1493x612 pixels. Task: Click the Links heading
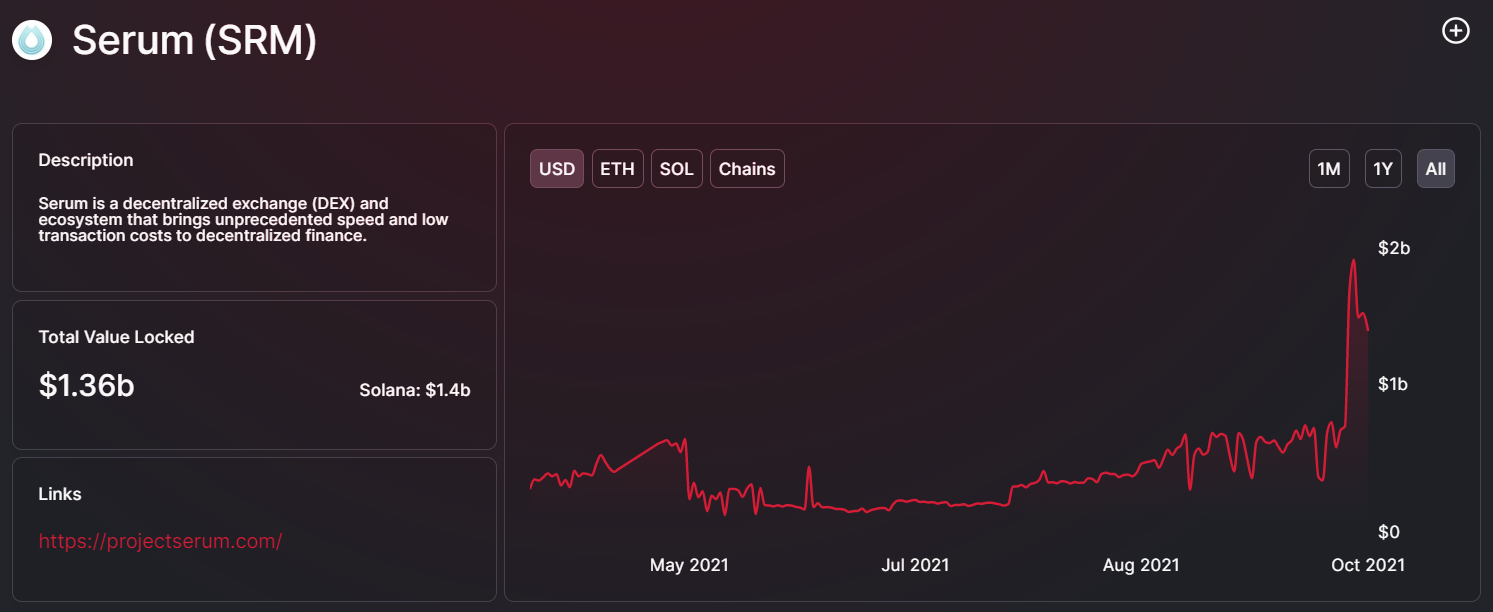60,494
